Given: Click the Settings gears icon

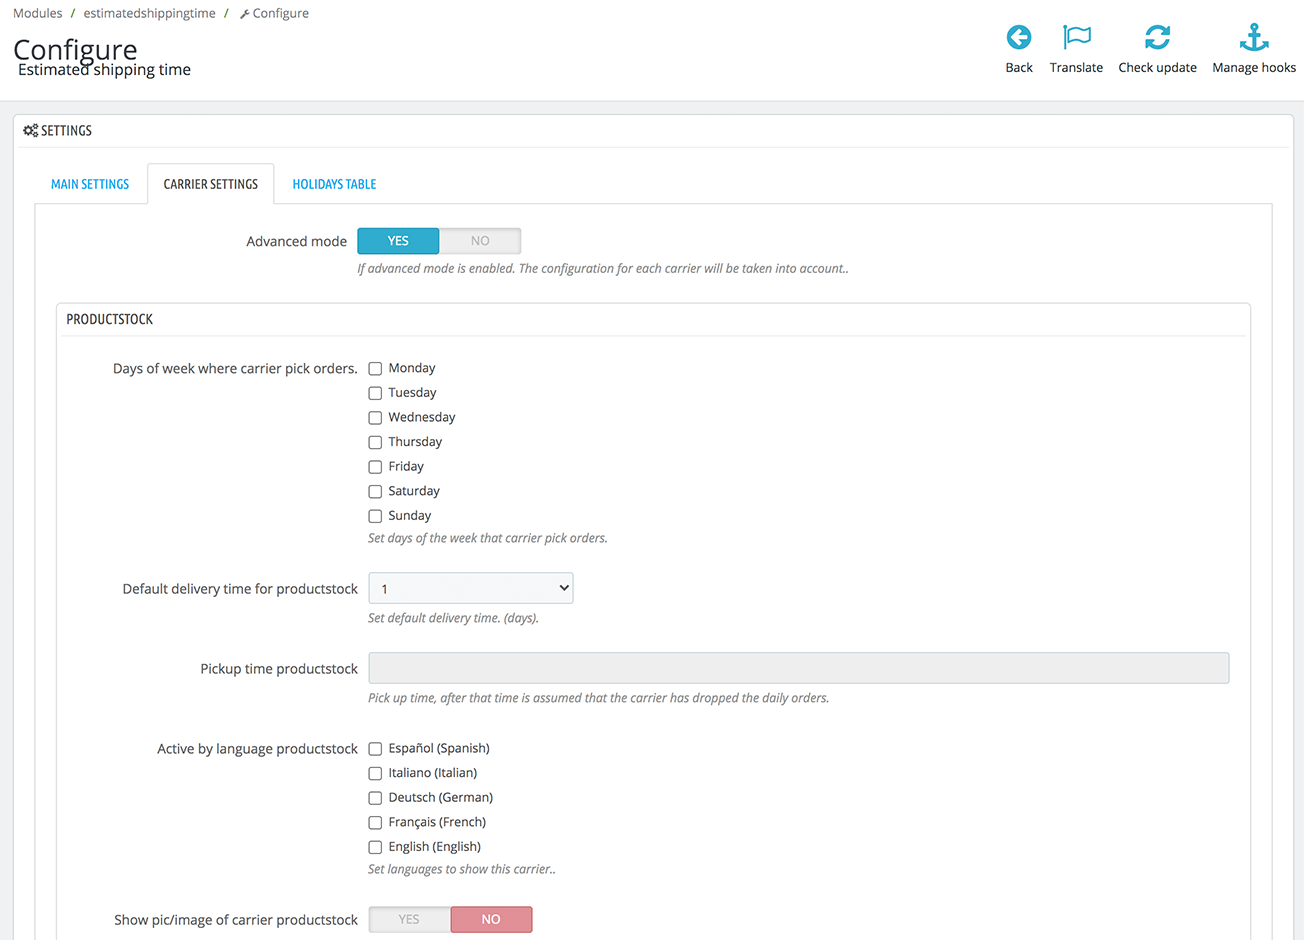Looking at the screenshot, I should coord(31,131).
